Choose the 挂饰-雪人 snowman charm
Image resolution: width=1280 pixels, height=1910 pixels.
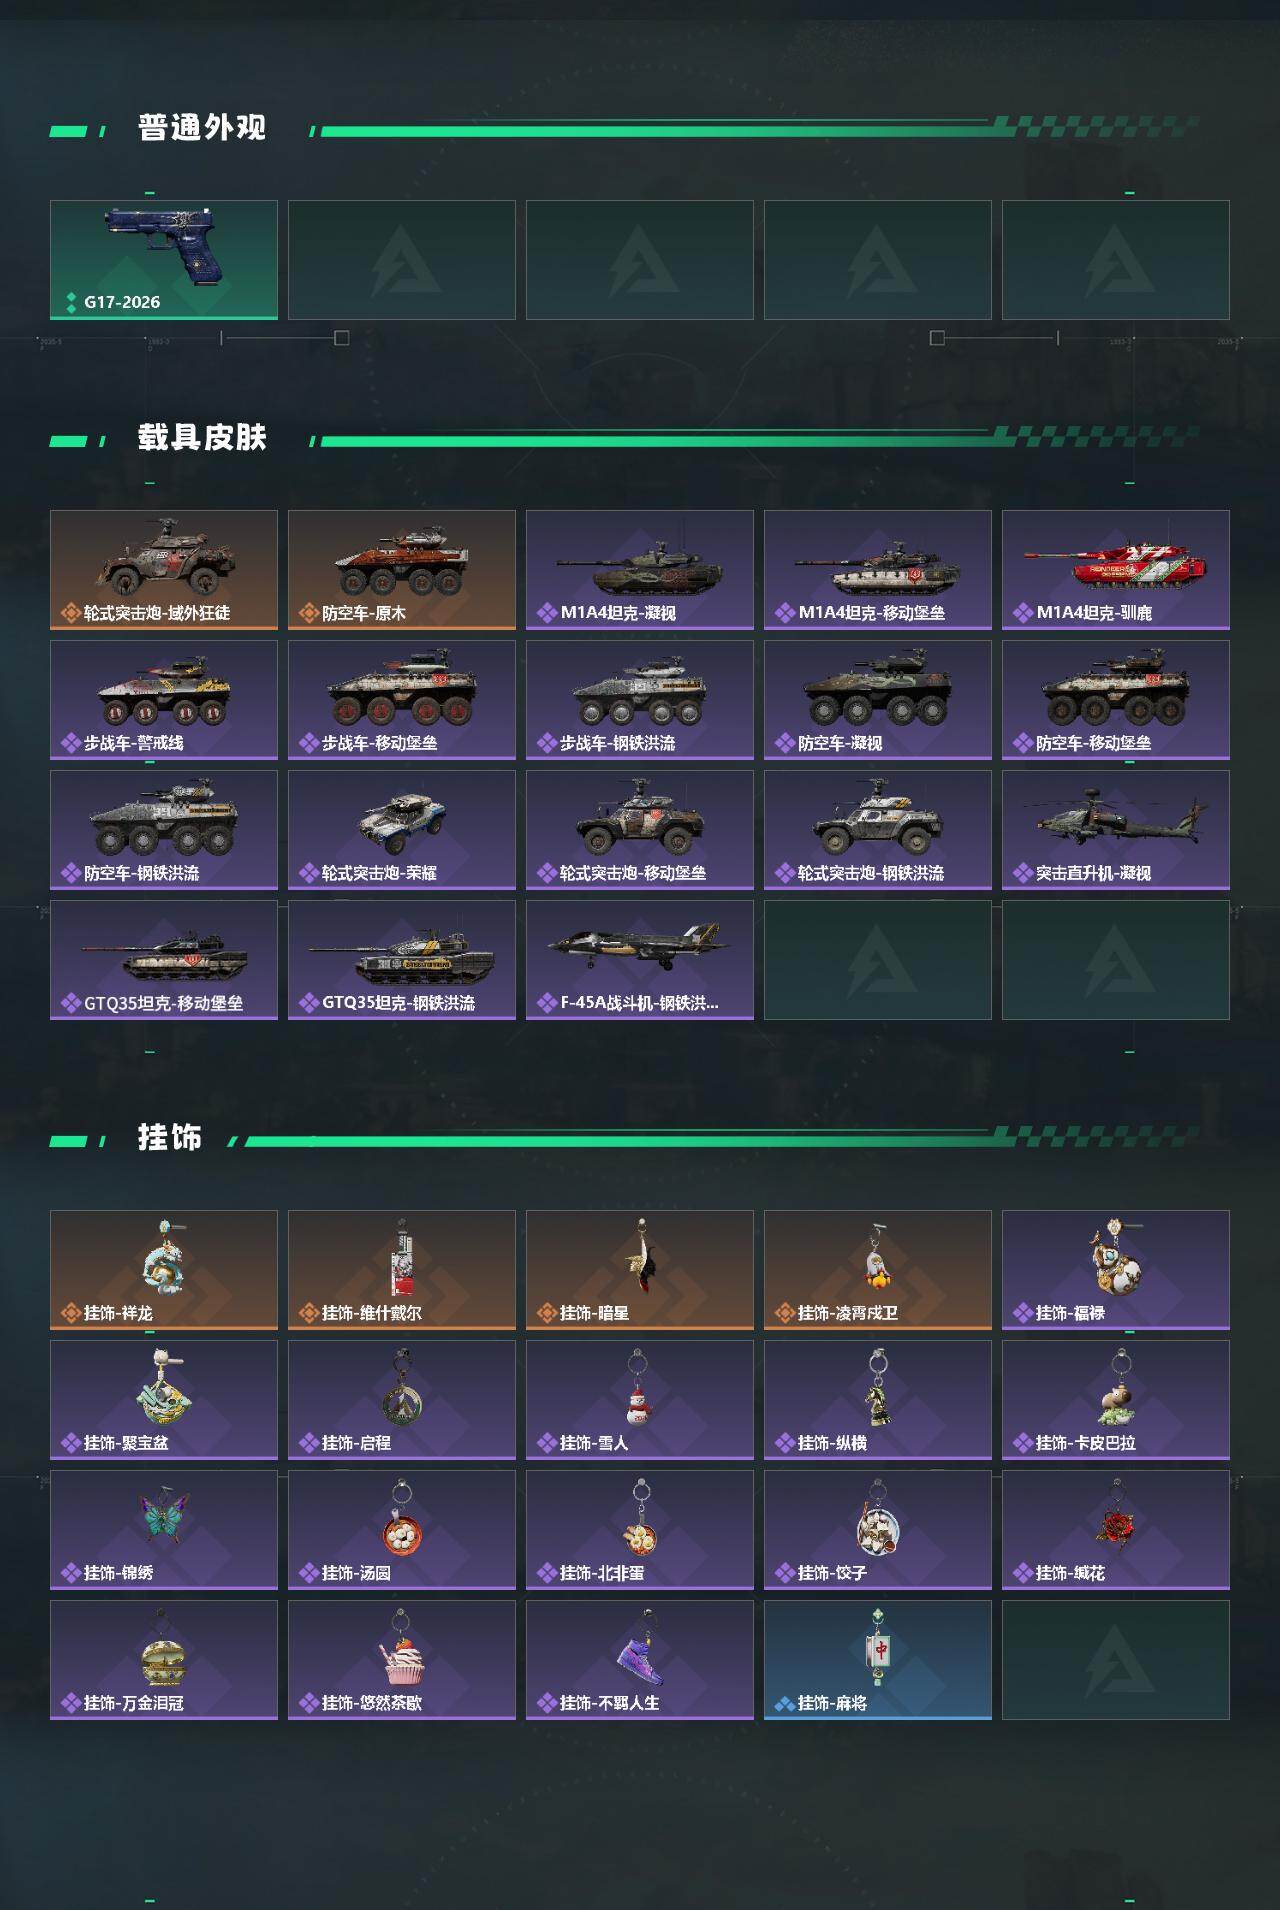(x=640, y=1400)
